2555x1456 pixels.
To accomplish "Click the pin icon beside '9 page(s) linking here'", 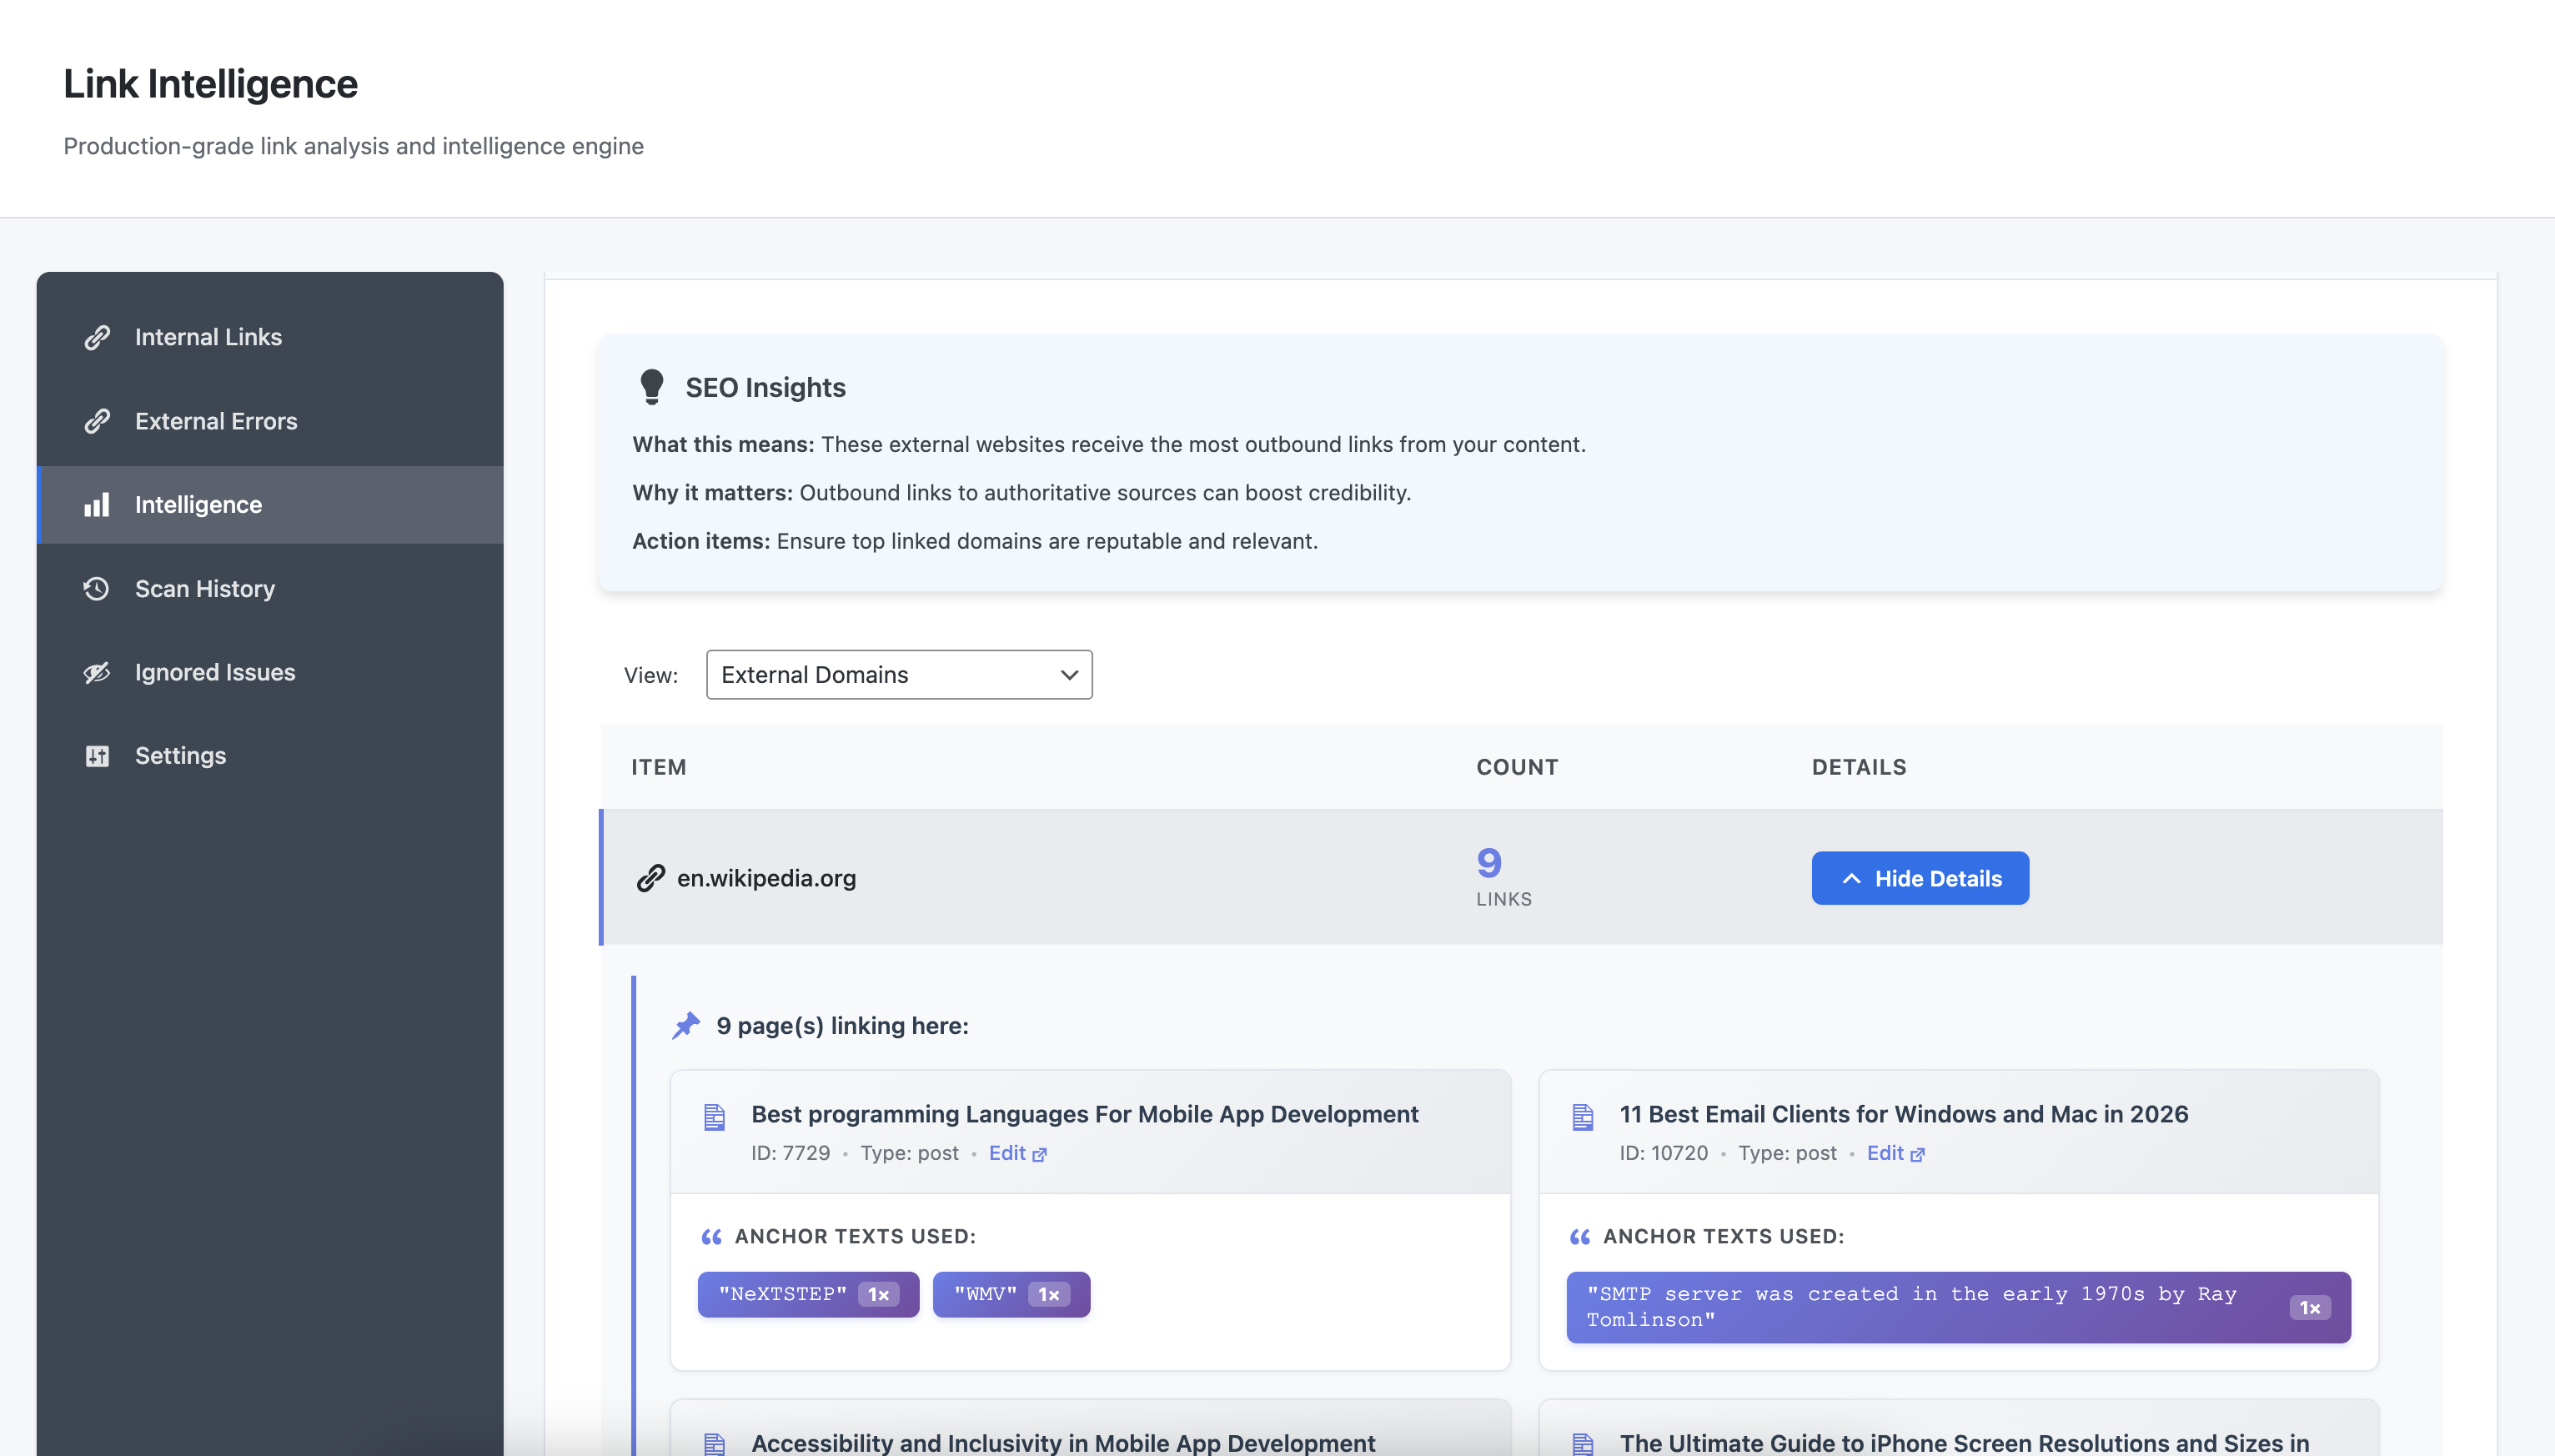I will click(x=687, y=1025).
